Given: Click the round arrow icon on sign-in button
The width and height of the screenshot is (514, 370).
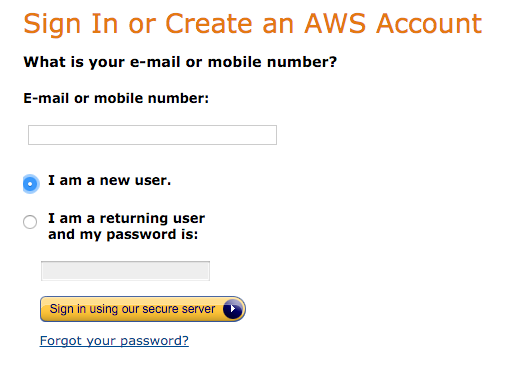Looking at the screenshot, I should click(x=233, y=309).
